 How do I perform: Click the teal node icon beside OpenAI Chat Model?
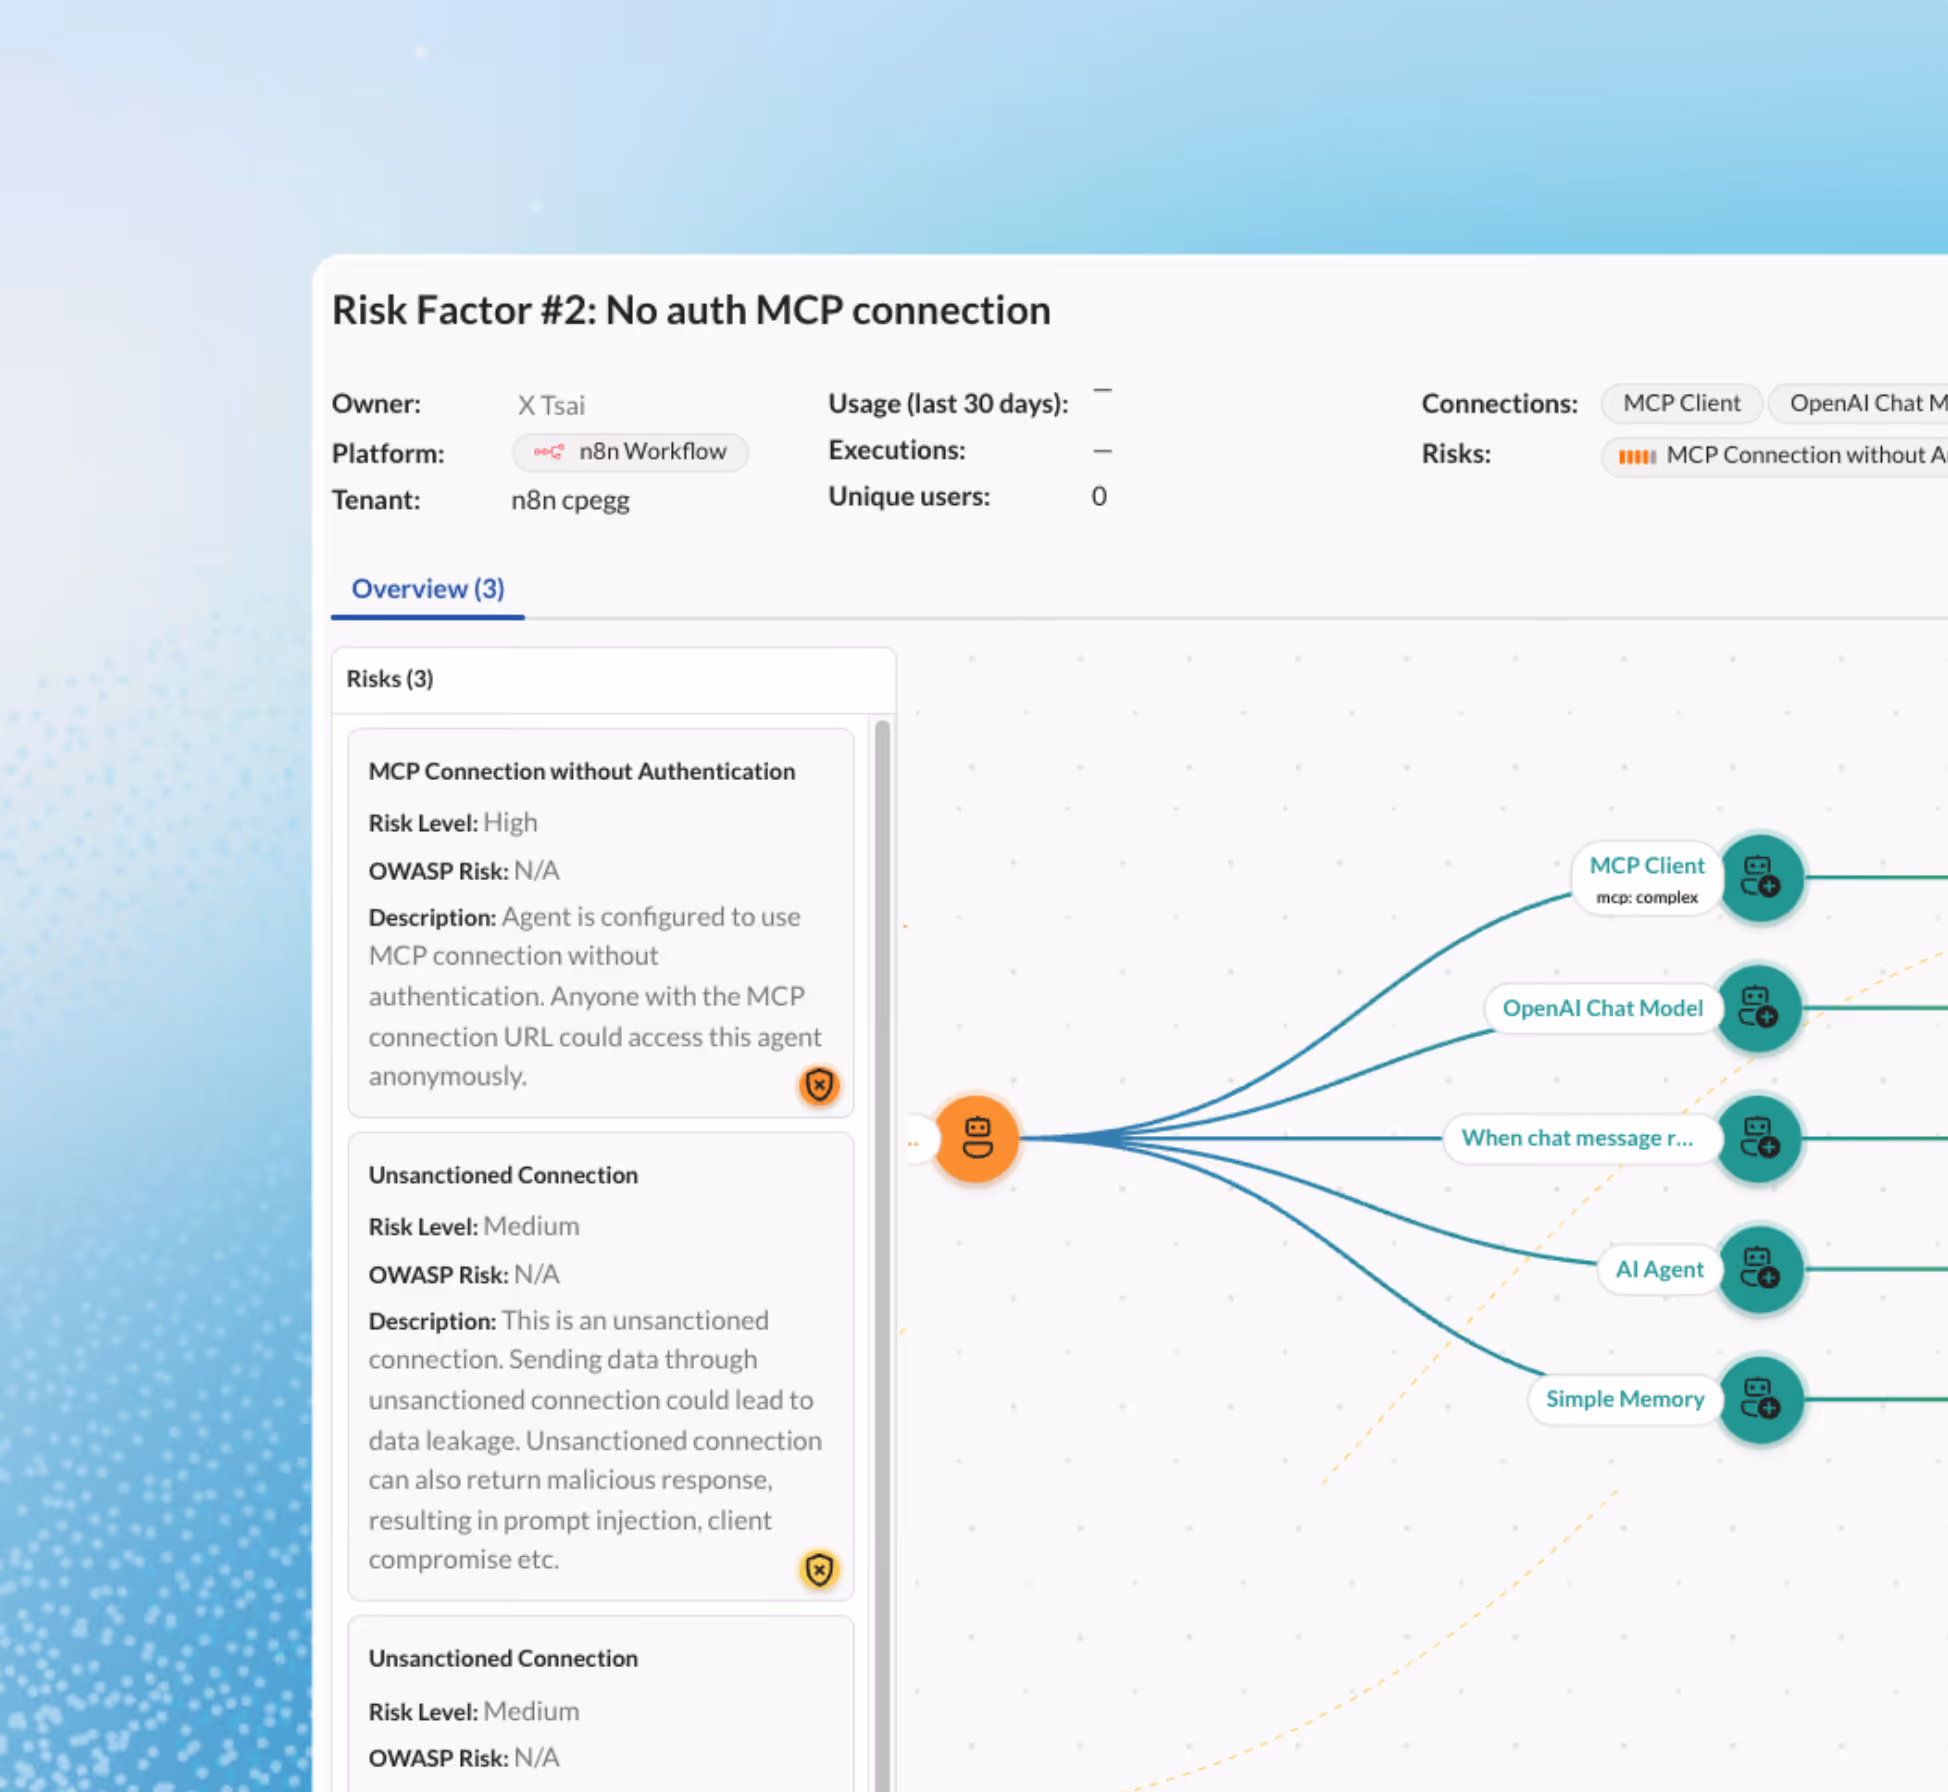[1759, 1007]
